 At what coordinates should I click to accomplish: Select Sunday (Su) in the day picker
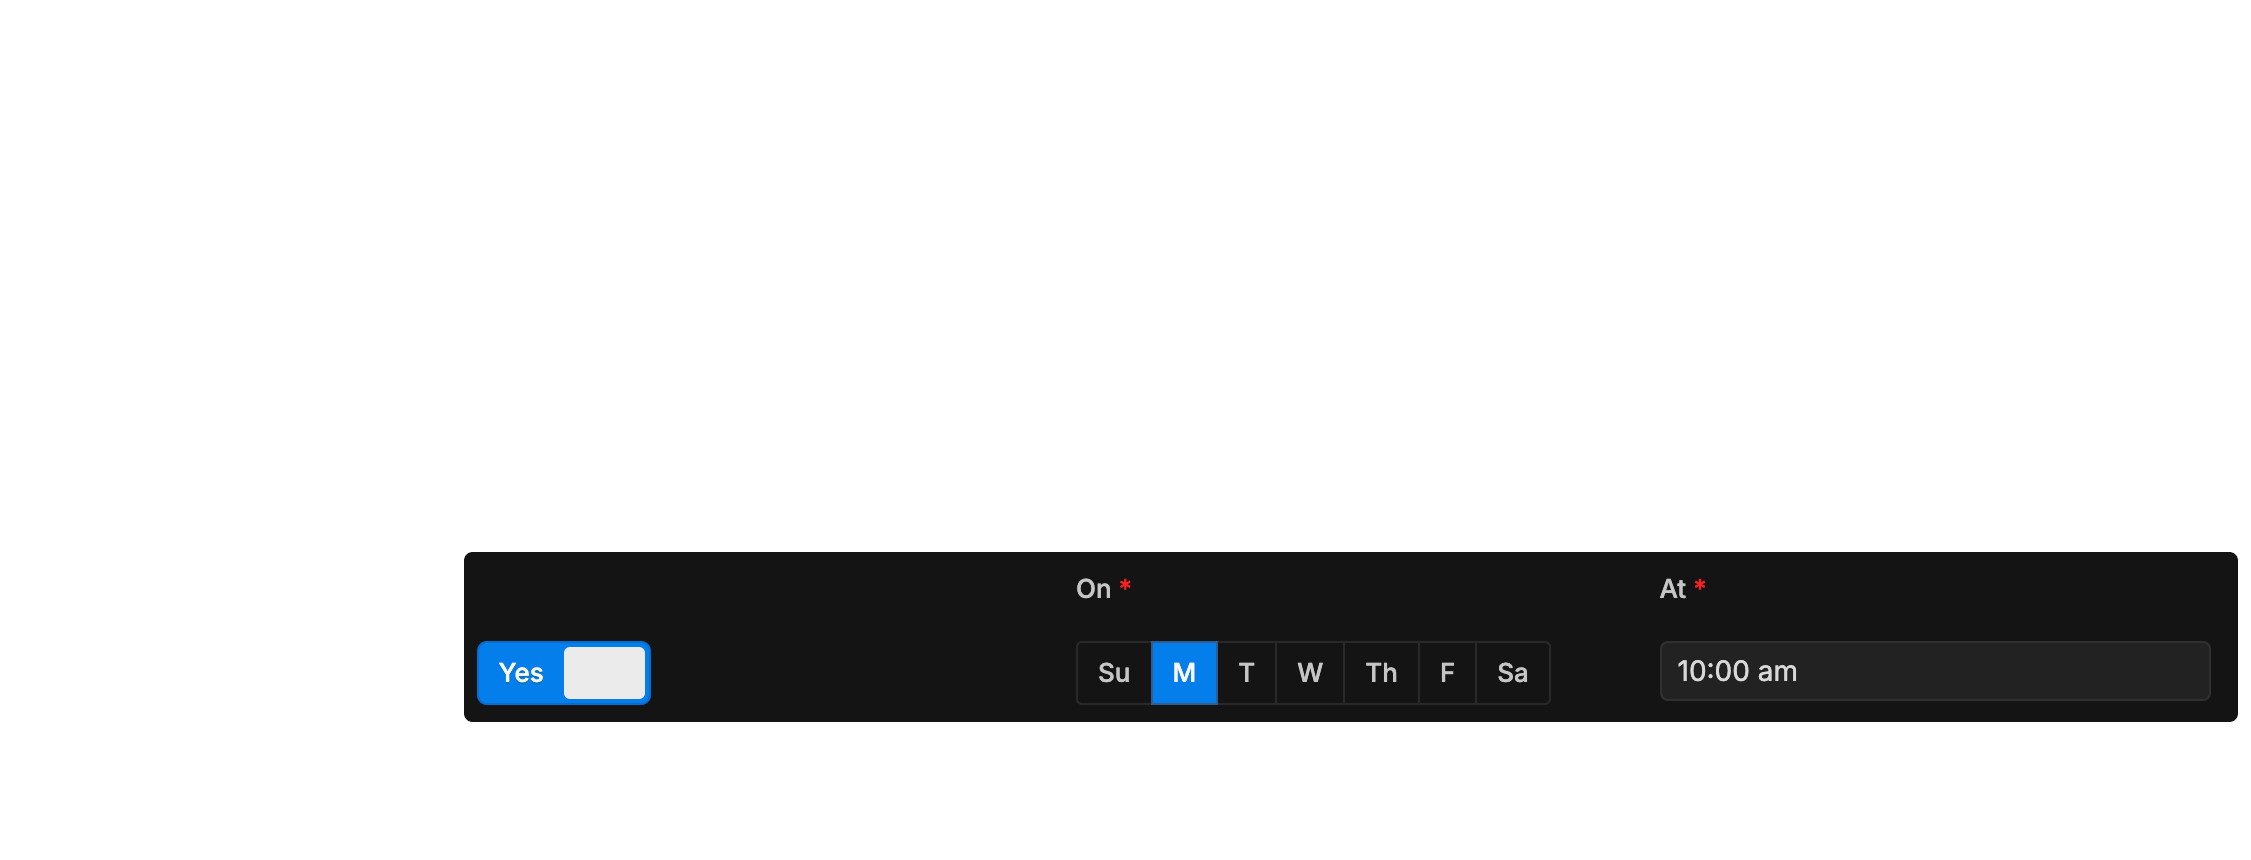(1114, 673)
